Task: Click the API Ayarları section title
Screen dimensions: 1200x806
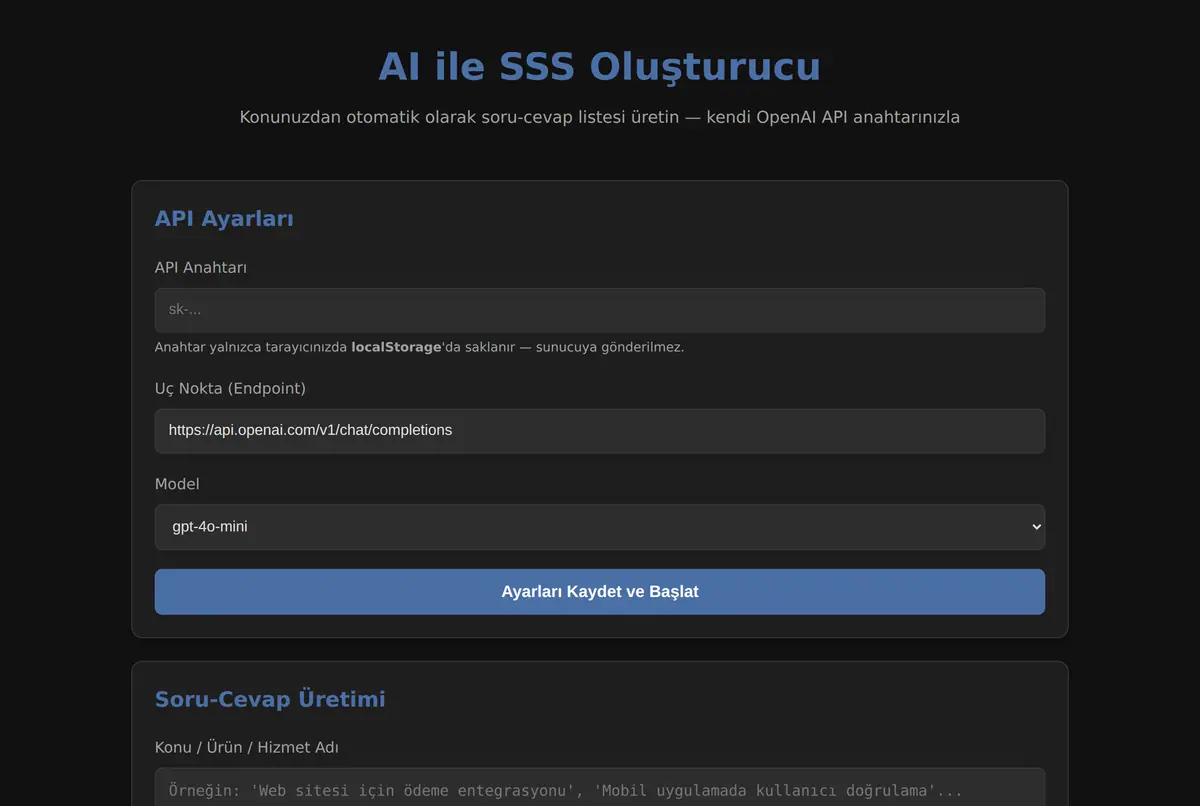Action: (224, 219)
